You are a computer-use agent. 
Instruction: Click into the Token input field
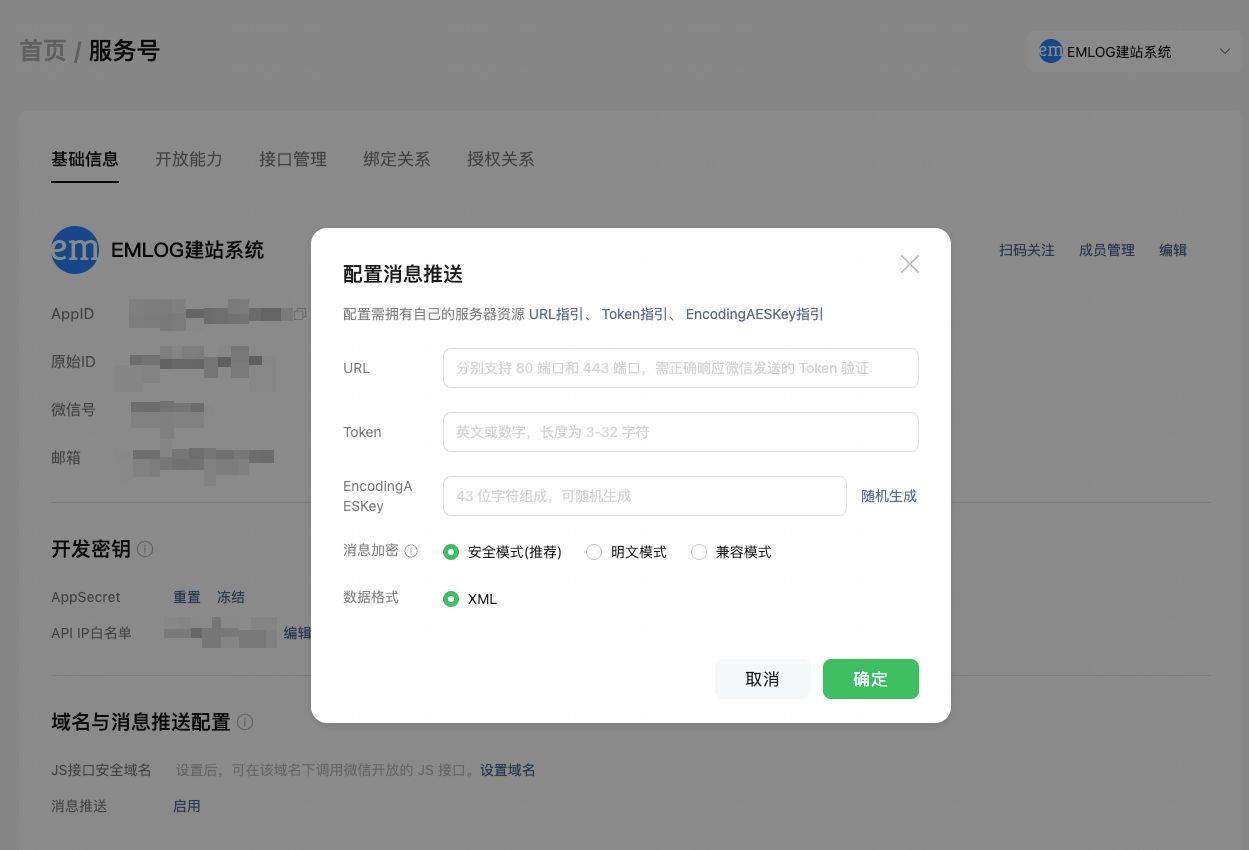pos(681,432)
